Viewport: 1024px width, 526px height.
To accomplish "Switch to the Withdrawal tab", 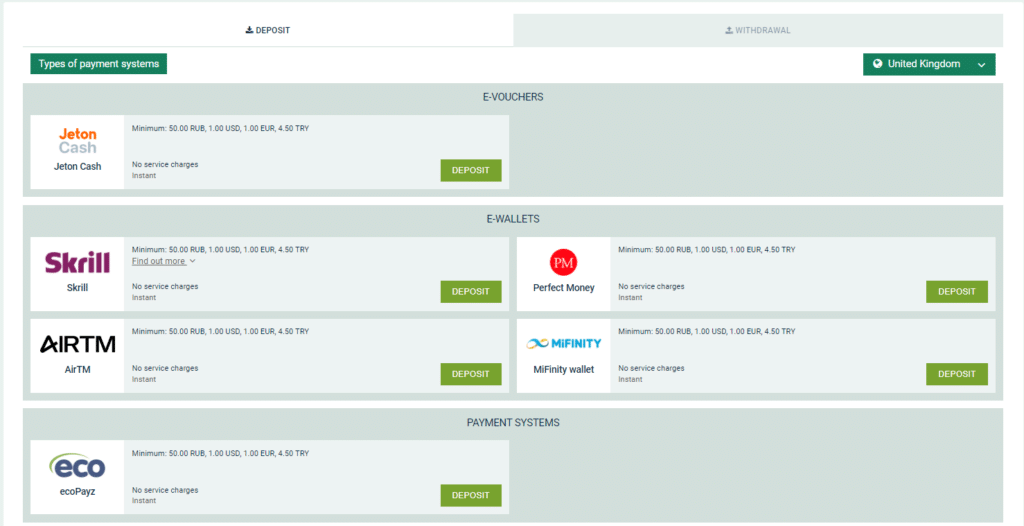I will (758, 30).
